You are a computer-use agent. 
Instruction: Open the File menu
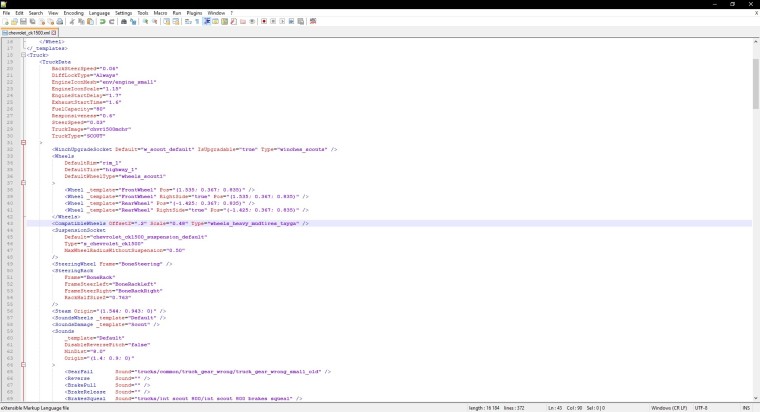6,13
